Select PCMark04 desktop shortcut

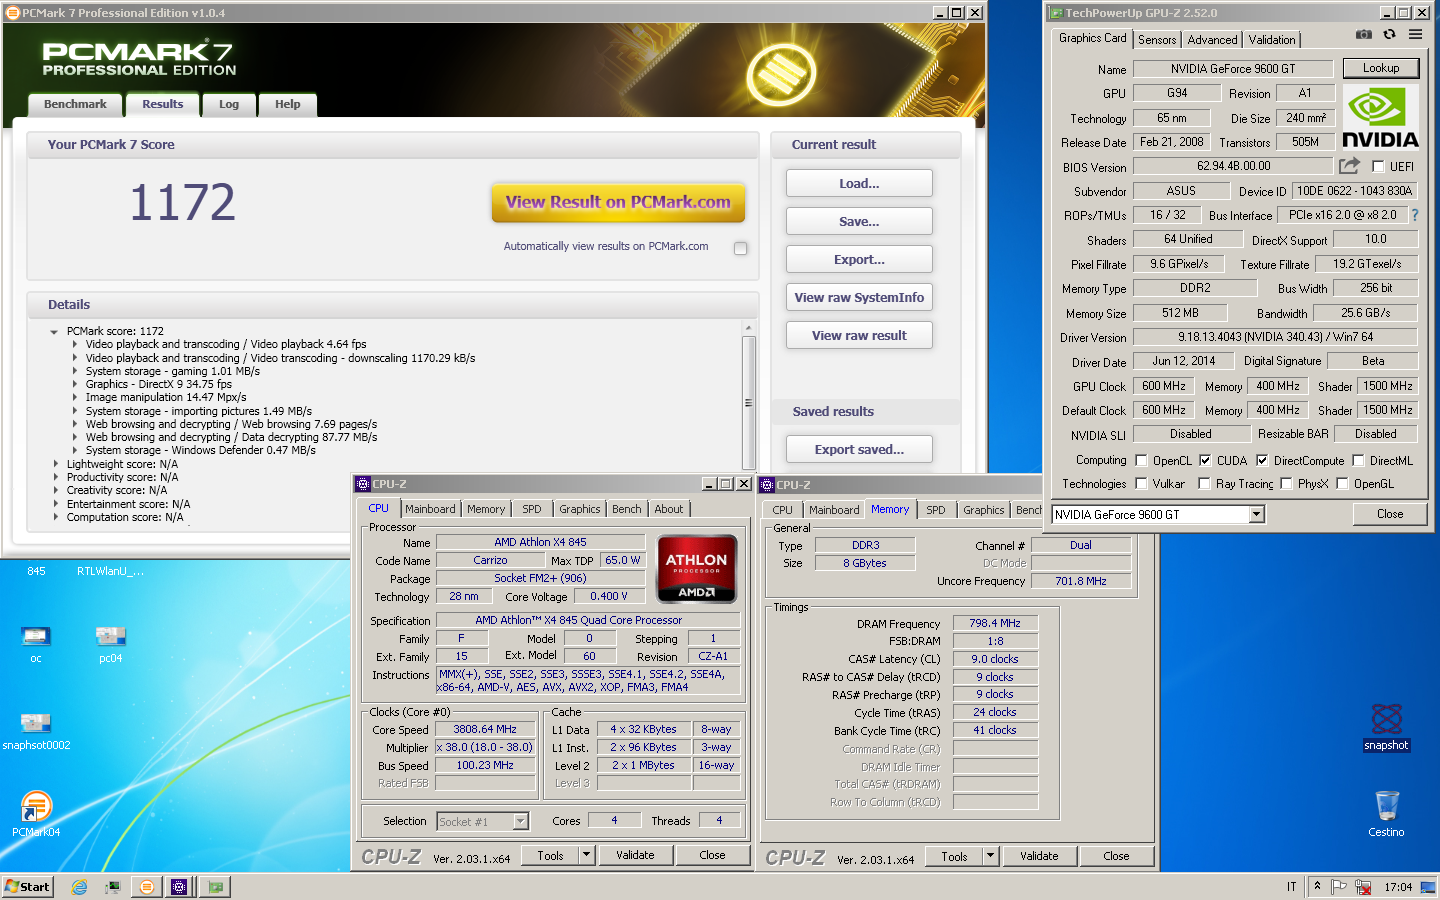(x=36, y=814)
